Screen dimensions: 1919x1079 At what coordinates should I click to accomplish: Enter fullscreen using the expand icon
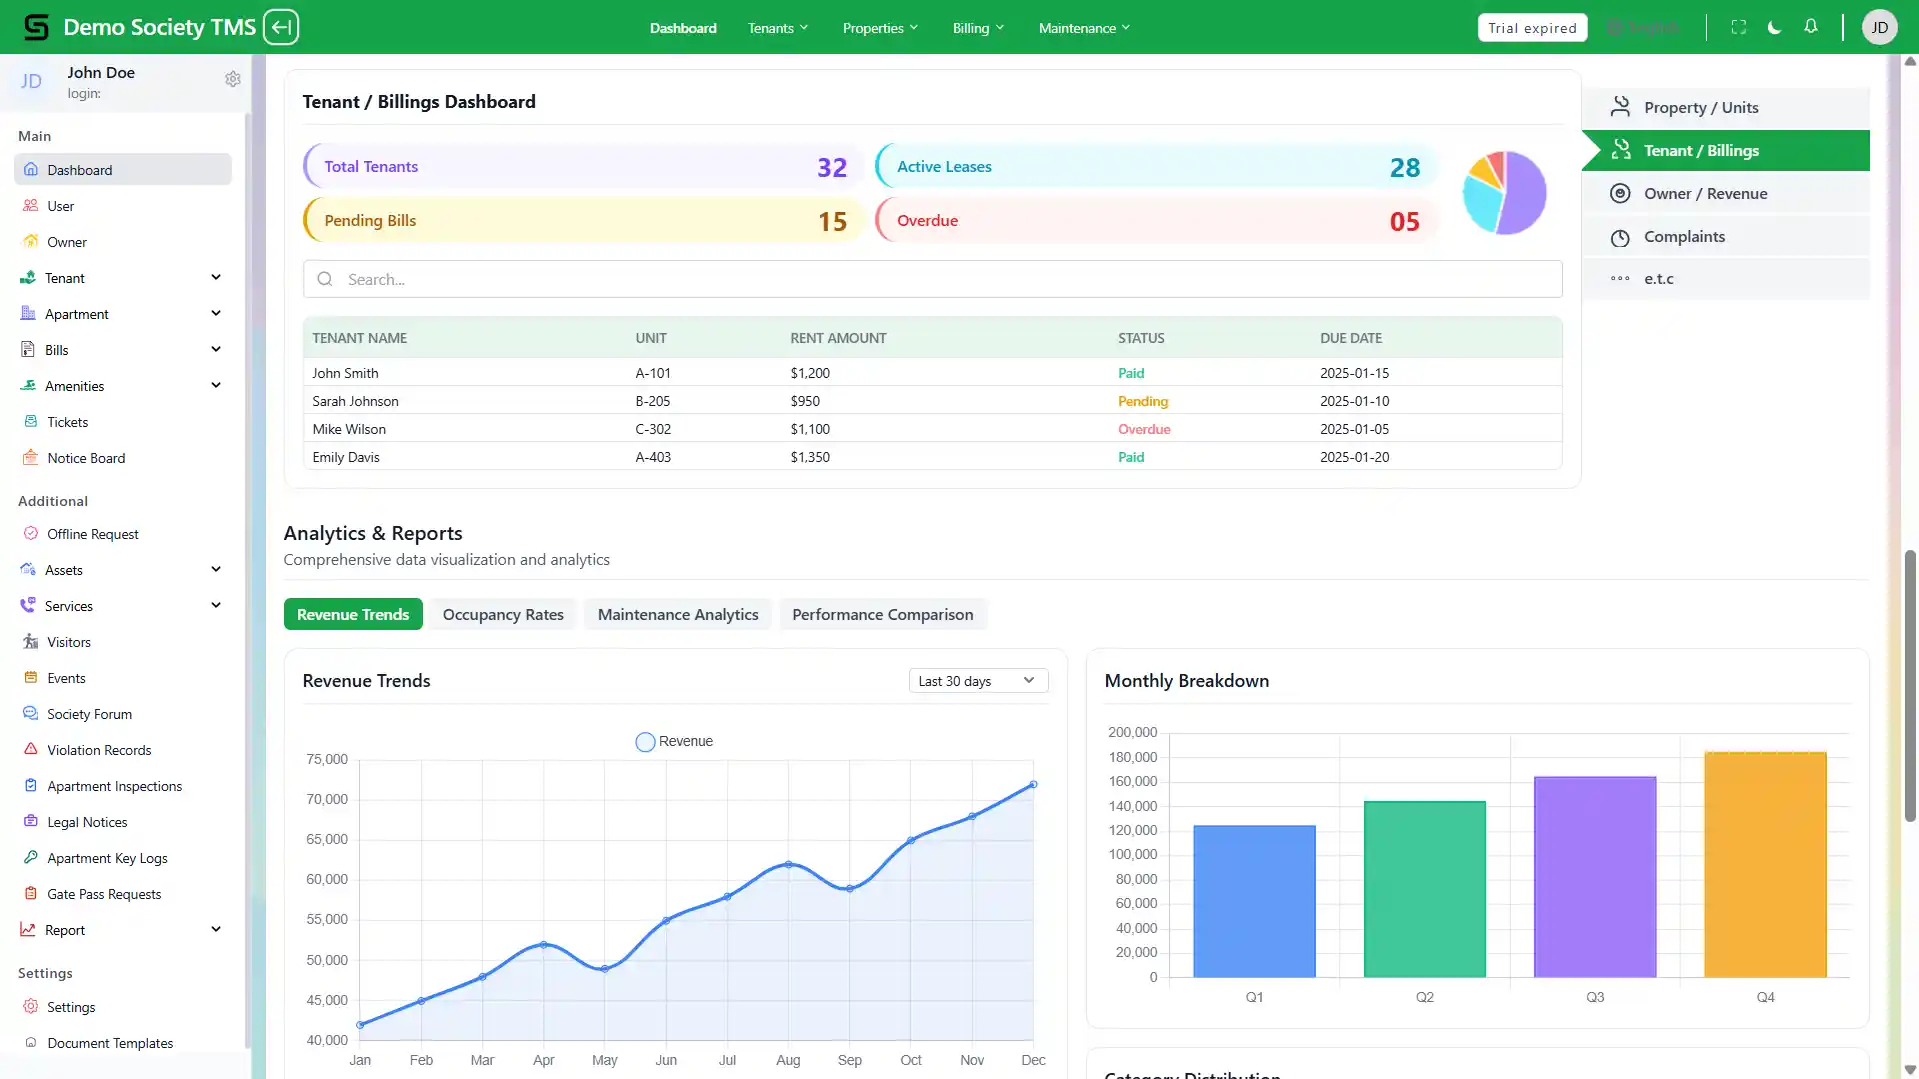(1738, 27)
